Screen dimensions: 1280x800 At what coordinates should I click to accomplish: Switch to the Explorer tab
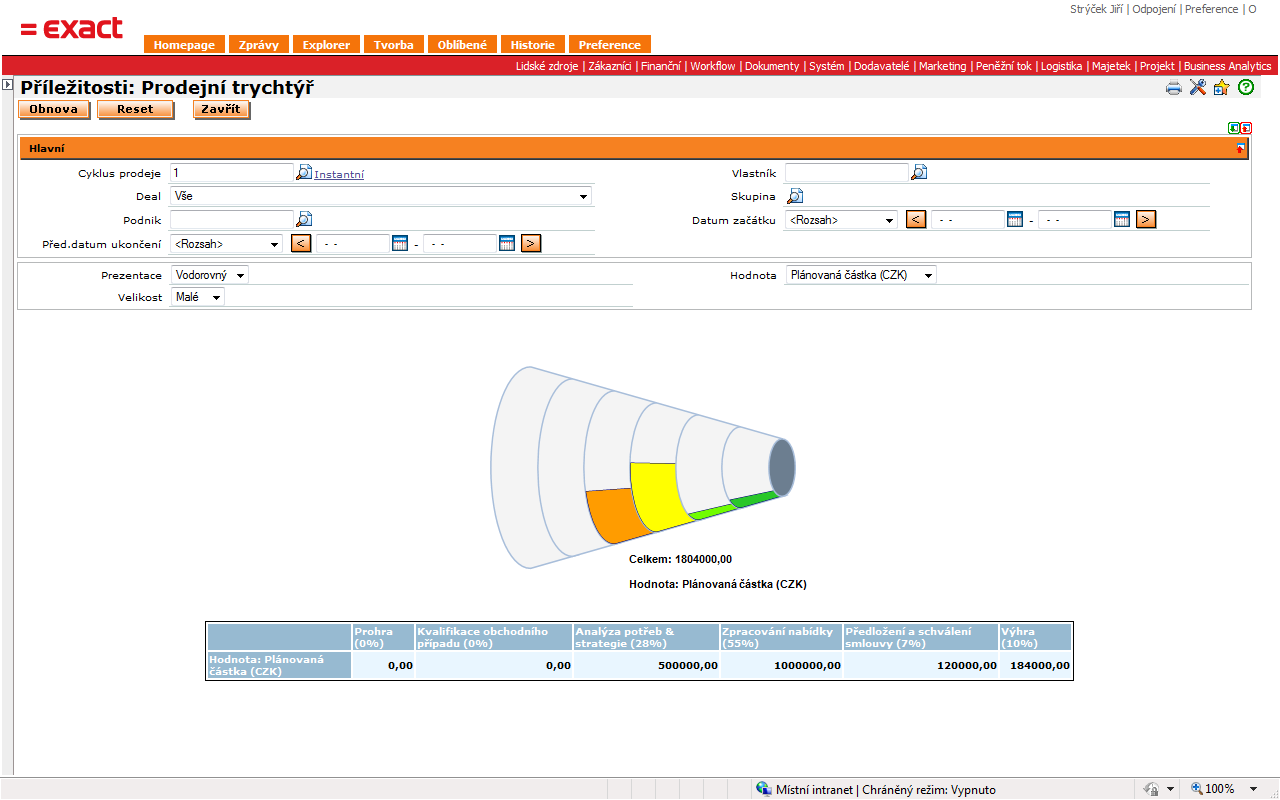(327, 45)
